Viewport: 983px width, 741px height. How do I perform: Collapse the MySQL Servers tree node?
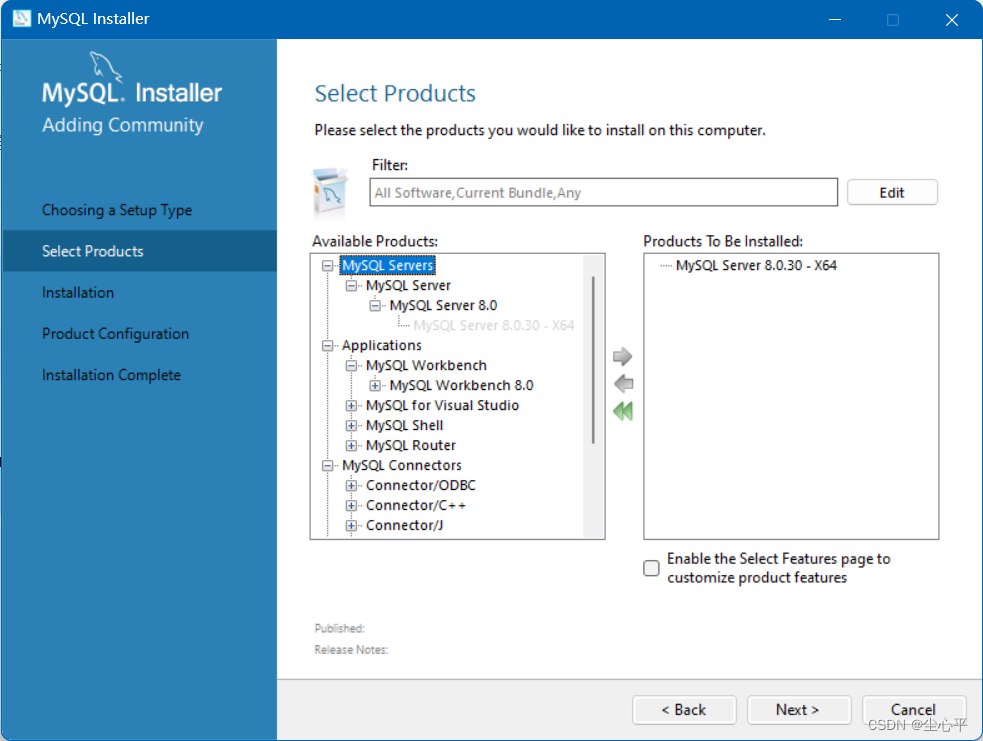point(327,266)
